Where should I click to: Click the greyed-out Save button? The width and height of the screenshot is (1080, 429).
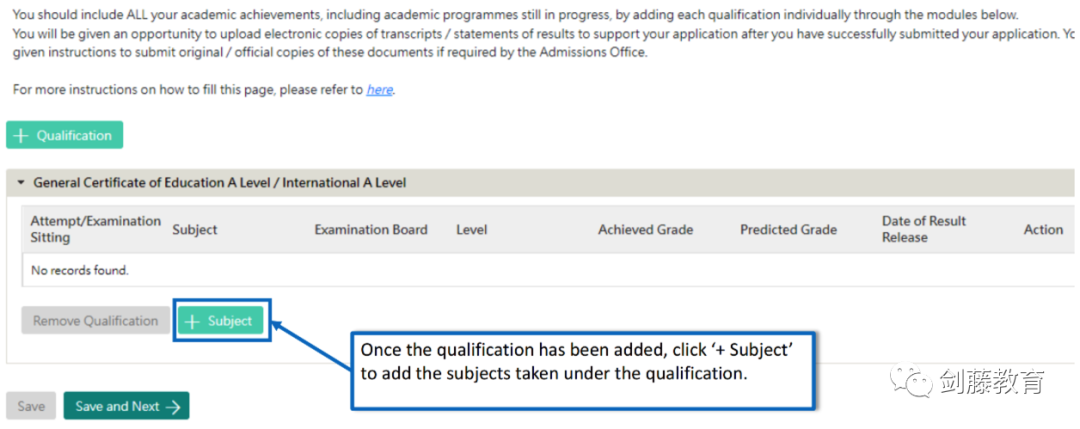click(x=31, y=406)
